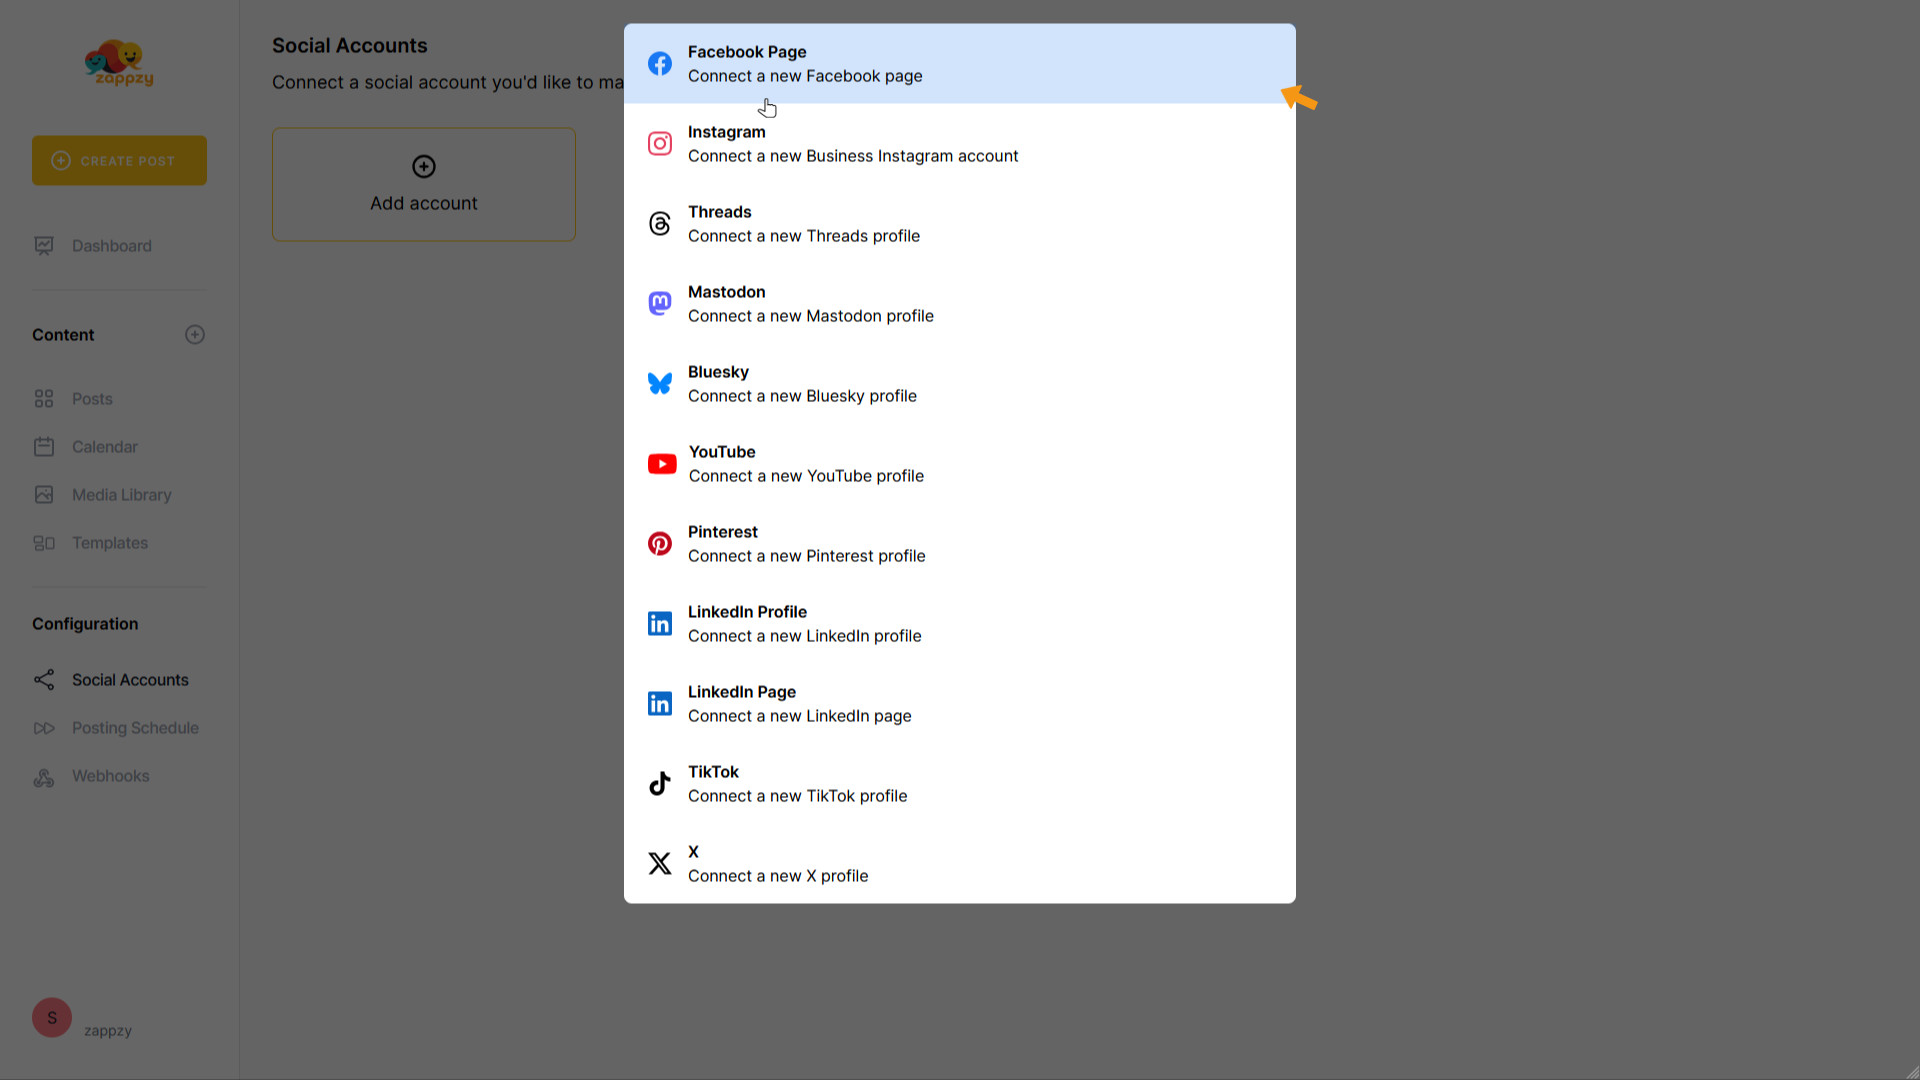Viewport: 1920px width, 1080px height.
Task: Choose Connect a new Threads profile
Action: 960,224
